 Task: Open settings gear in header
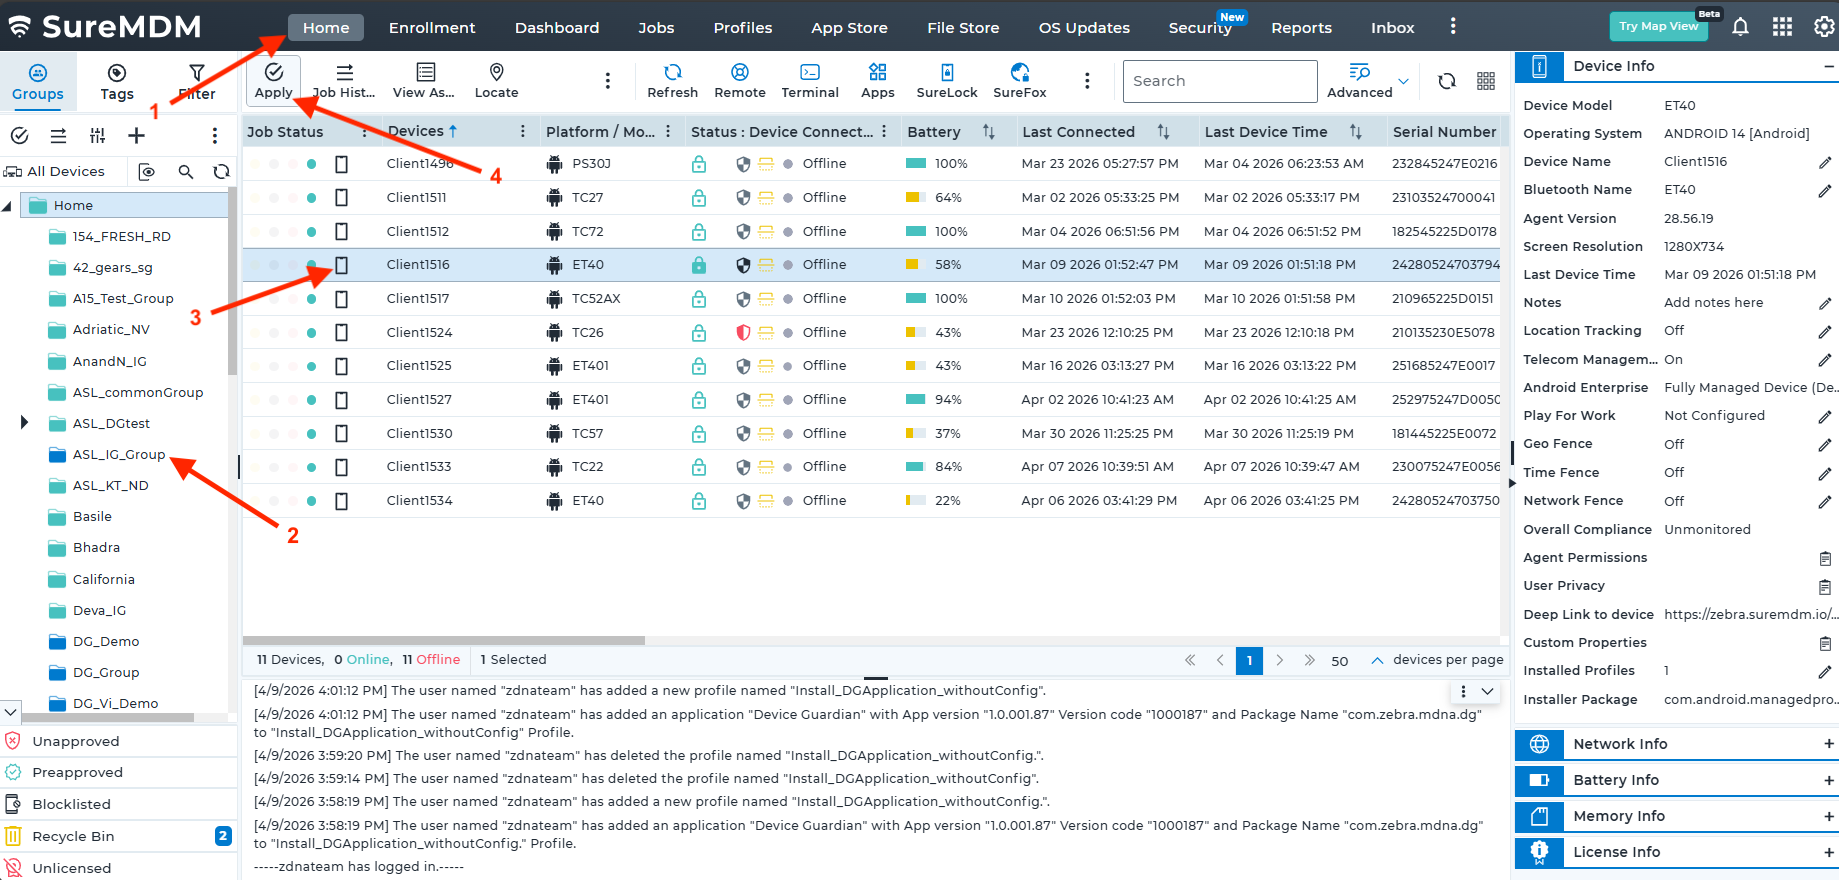1824,27
